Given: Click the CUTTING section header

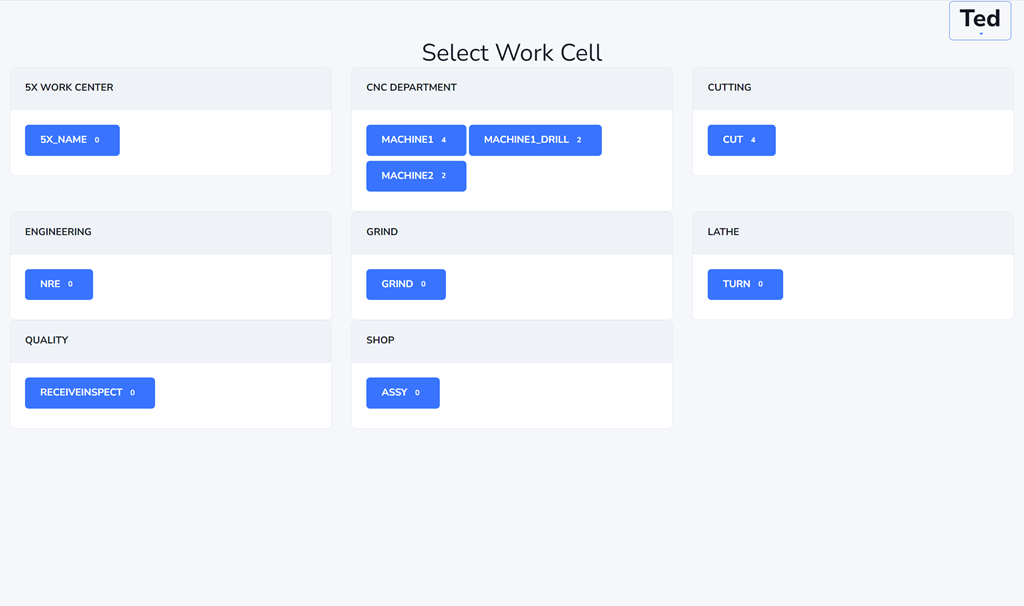Looking at the screenshot, I should pyautogui.click(x=729, y=88).
